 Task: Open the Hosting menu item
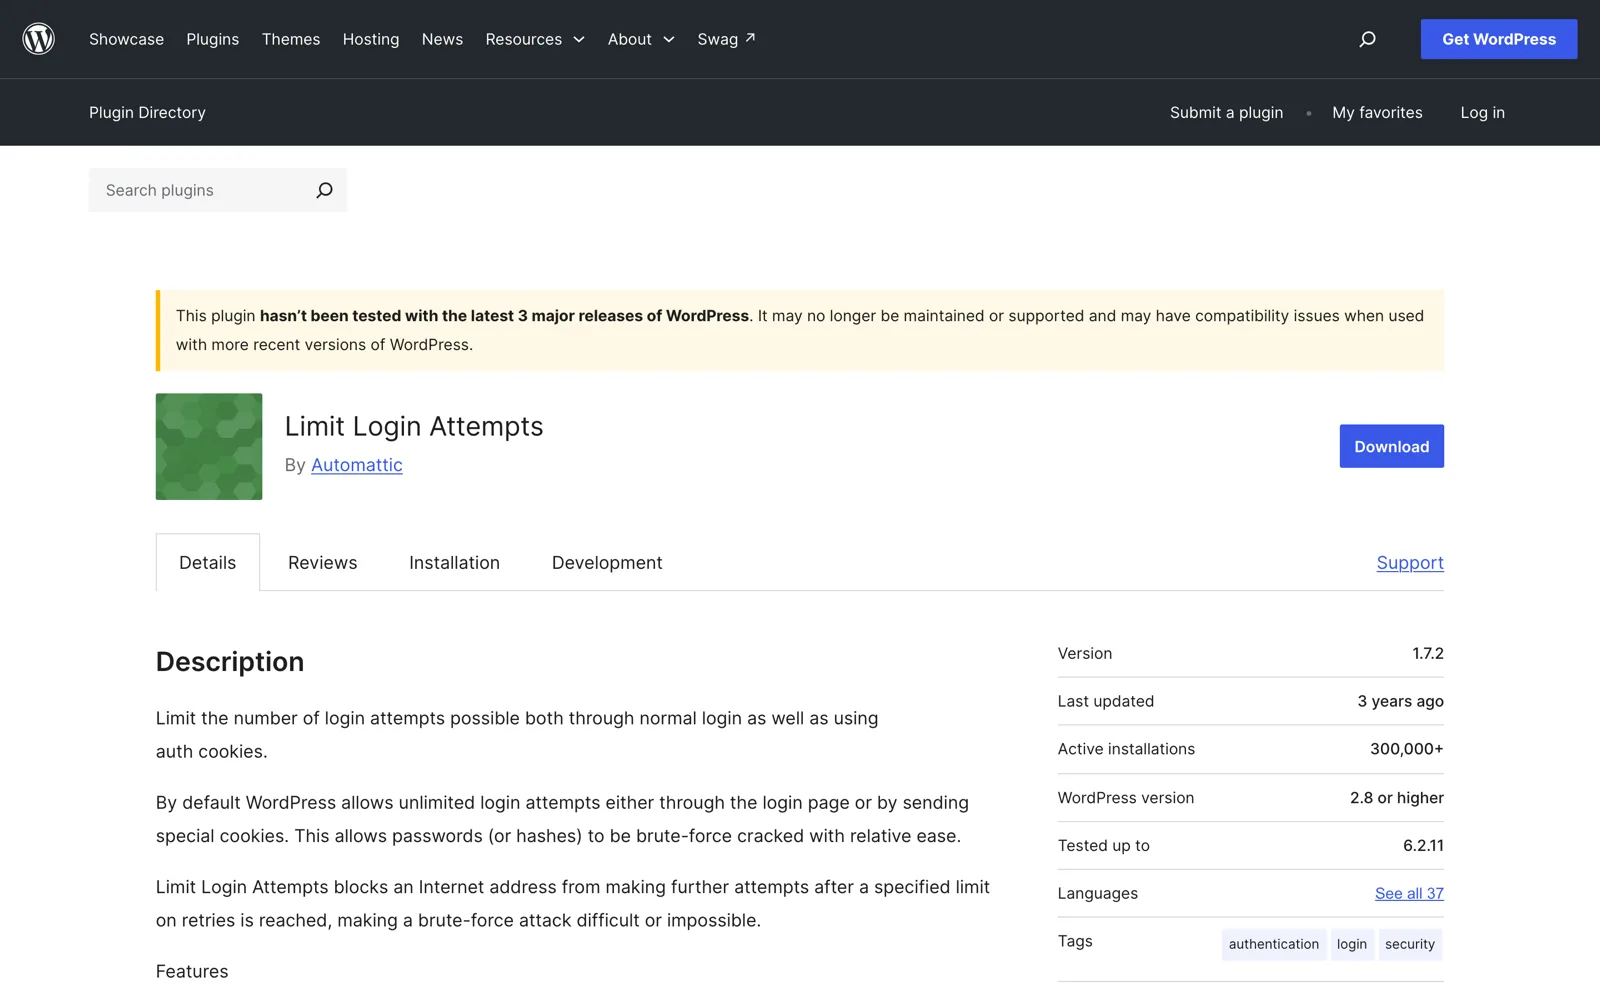tap(371, 39)
